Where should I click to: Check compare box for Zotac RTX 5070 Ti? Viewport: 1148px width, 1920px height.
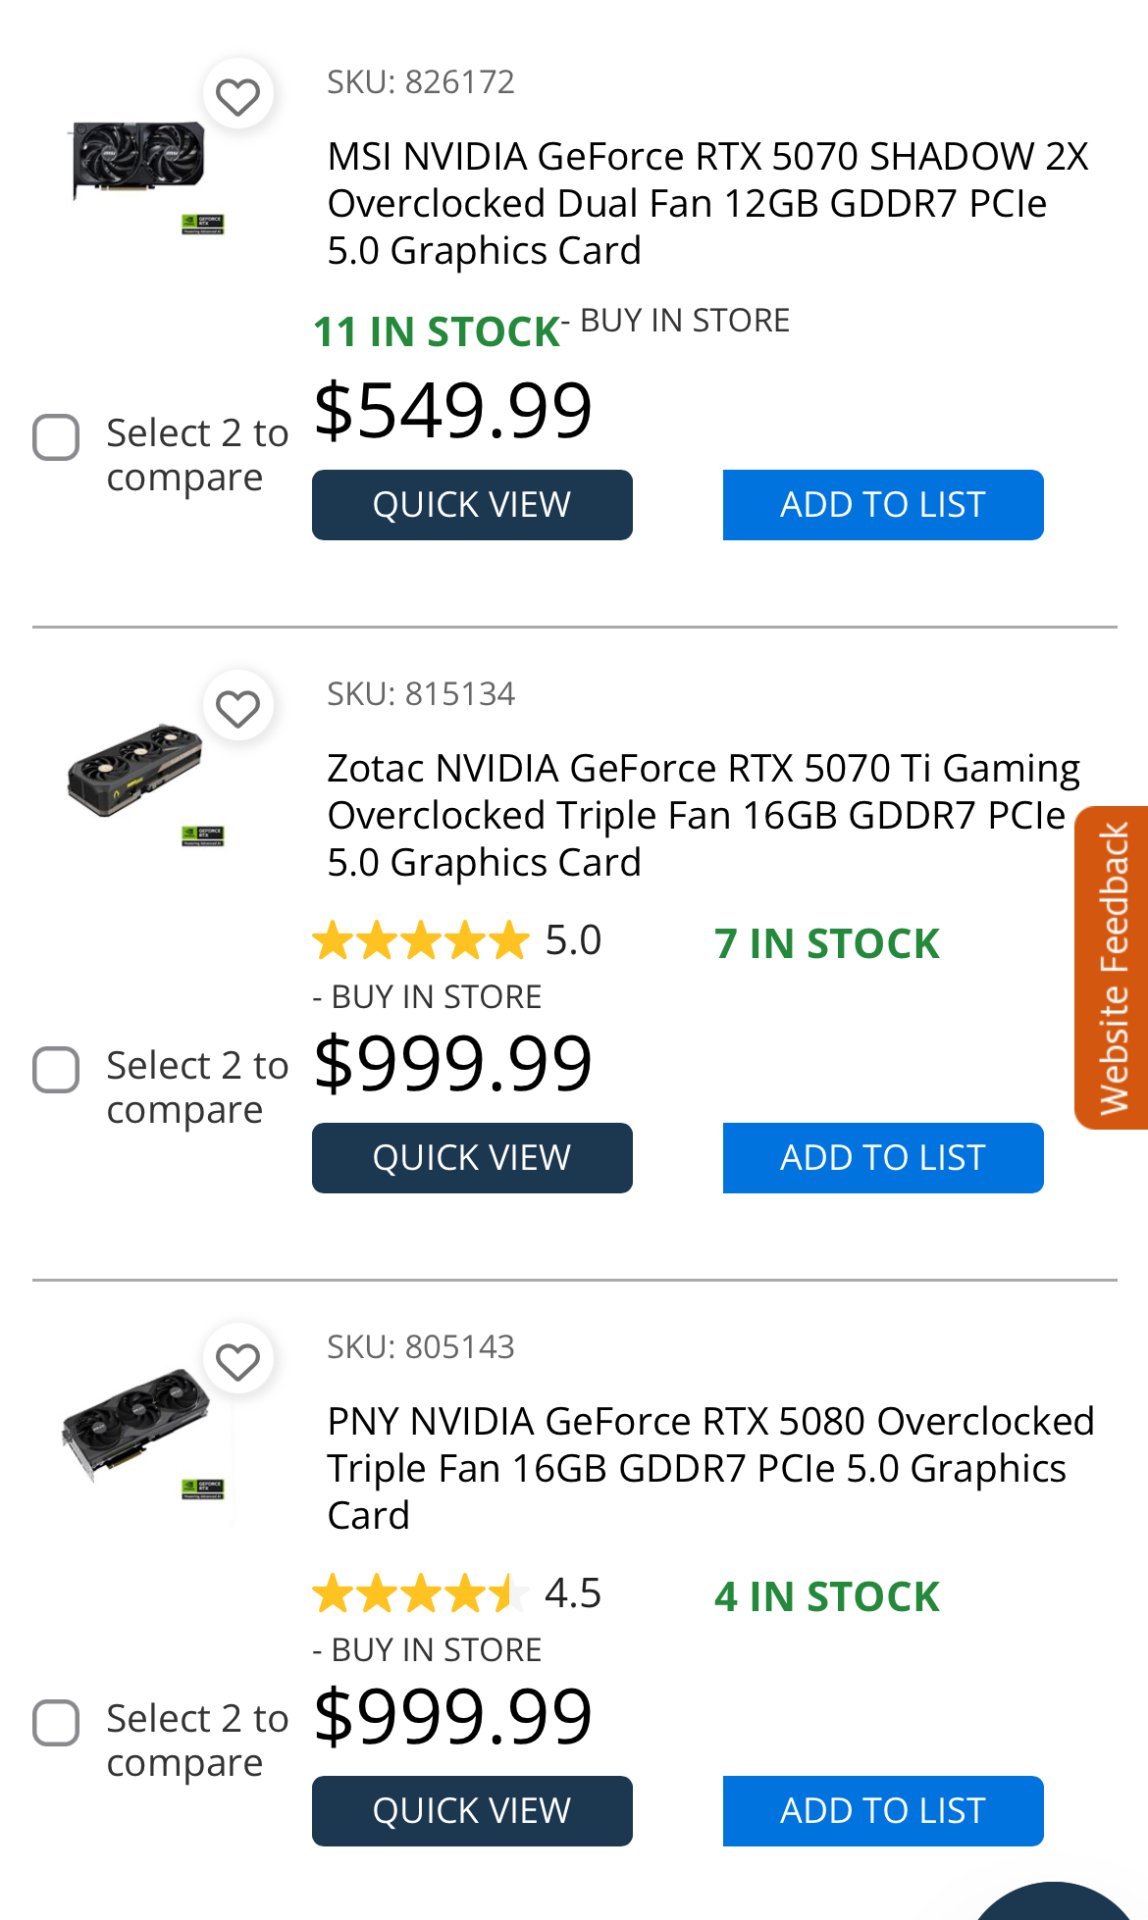[x=56, y=1070]
